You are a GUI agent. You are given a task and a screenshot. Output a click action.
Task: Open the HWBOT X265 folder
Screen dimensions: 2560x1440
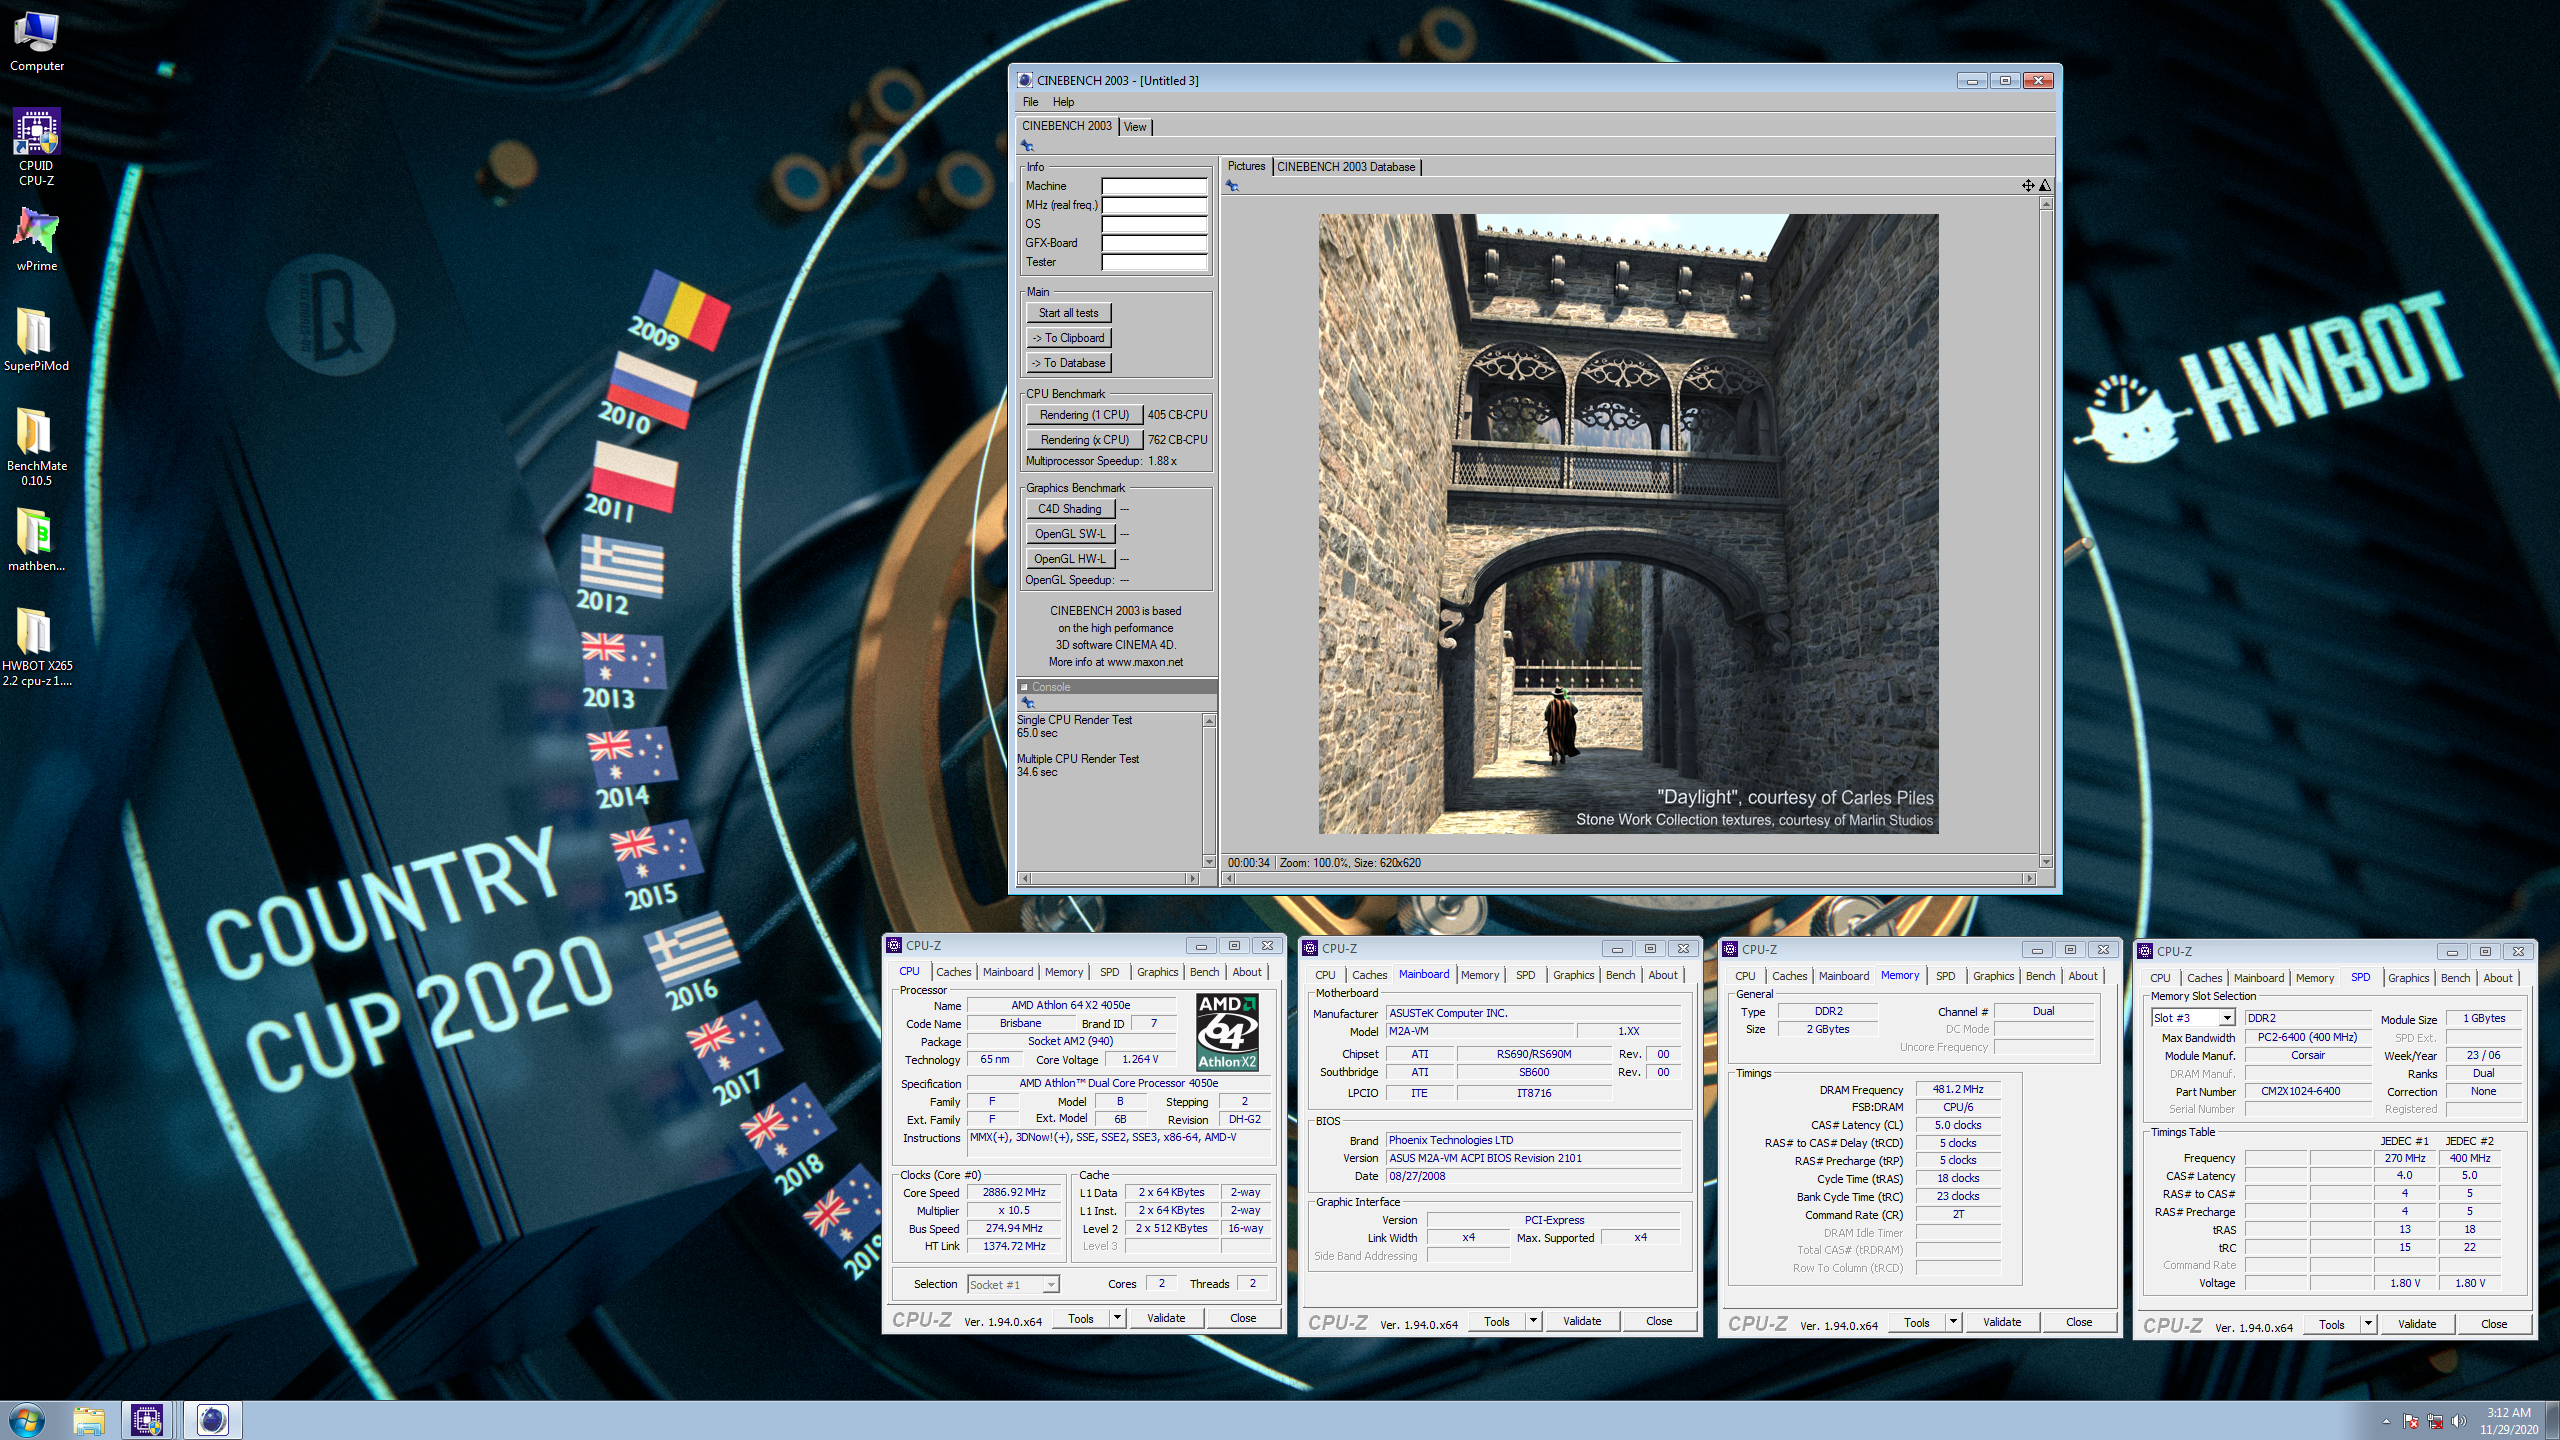pyautogui.click(x=37, y=647)
